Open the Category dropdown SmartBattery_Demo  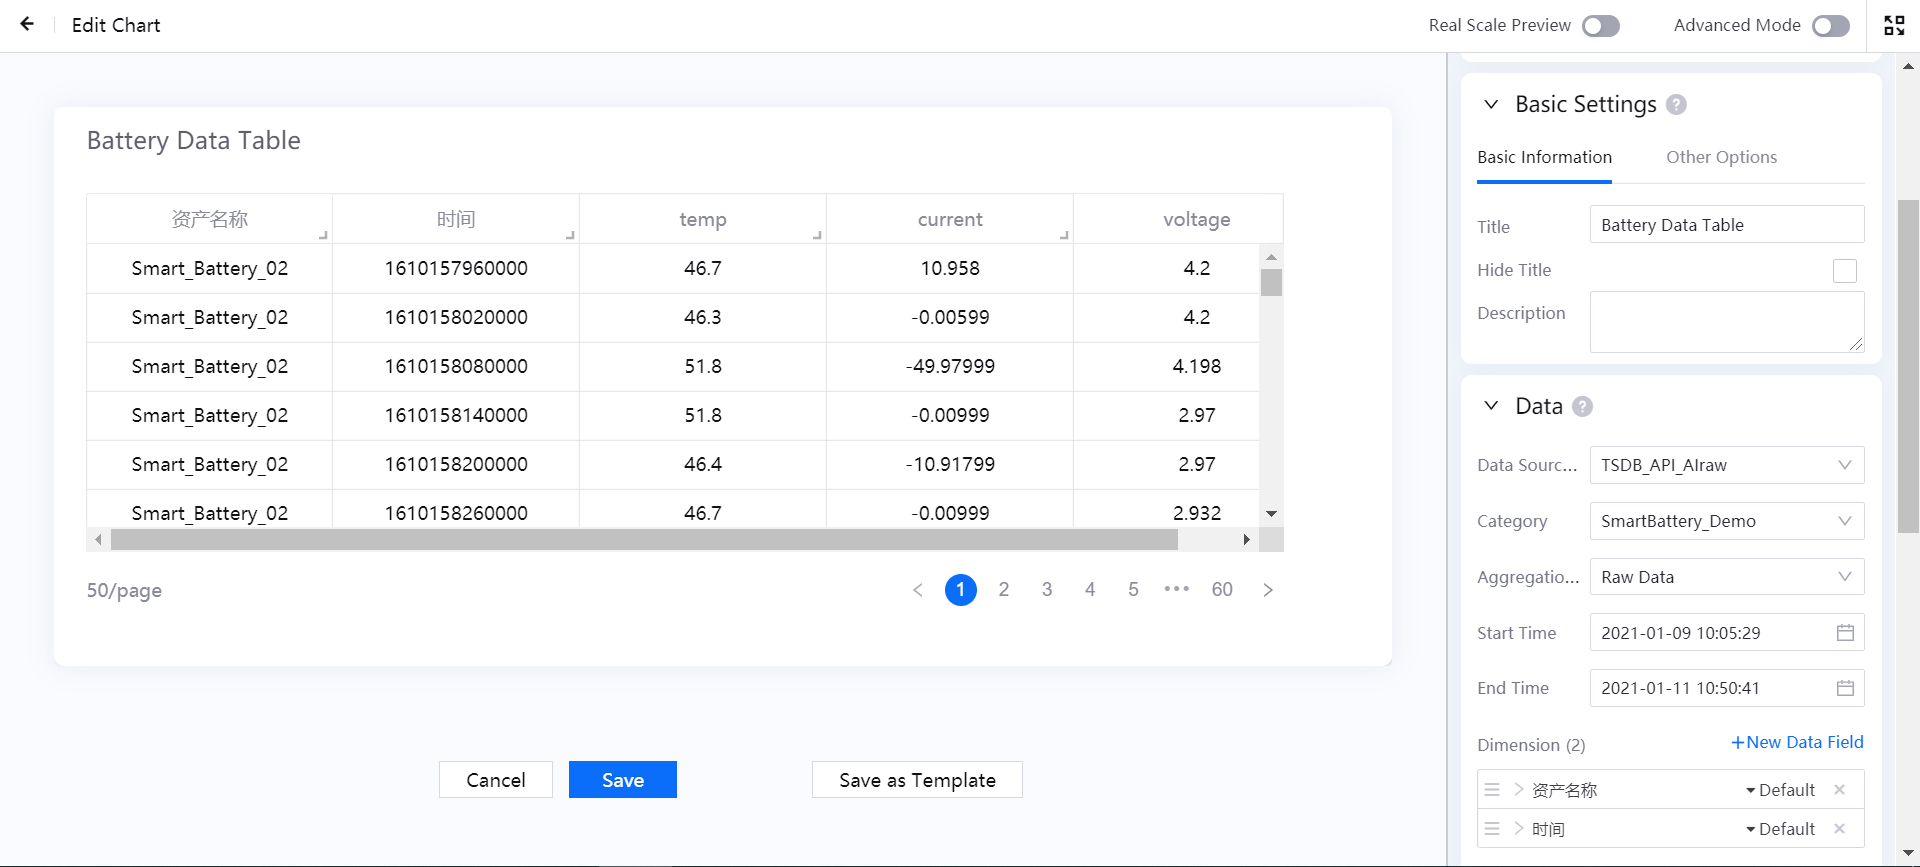(1726, 521)
